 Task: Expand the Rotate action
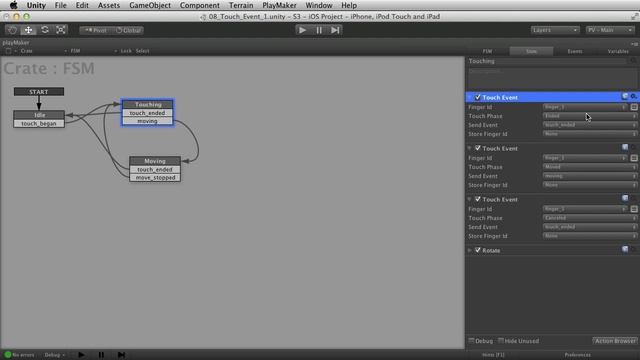(469, 250)
